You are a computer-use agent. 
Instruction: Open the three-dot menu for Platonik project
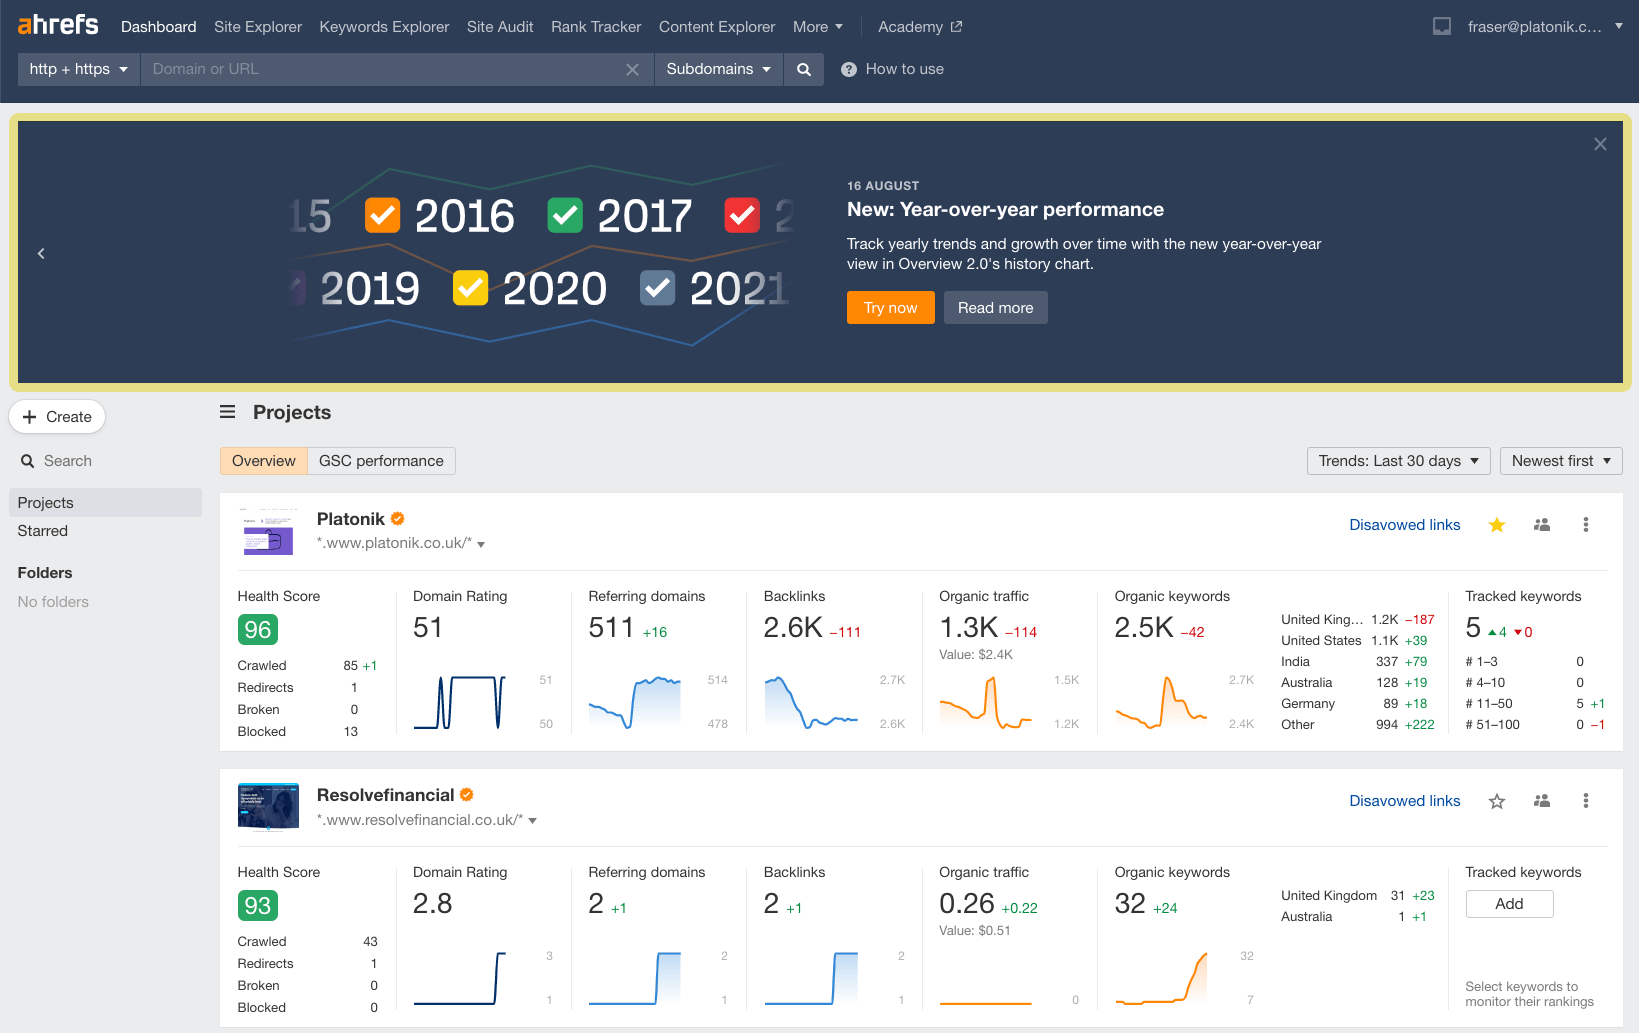1586,524
